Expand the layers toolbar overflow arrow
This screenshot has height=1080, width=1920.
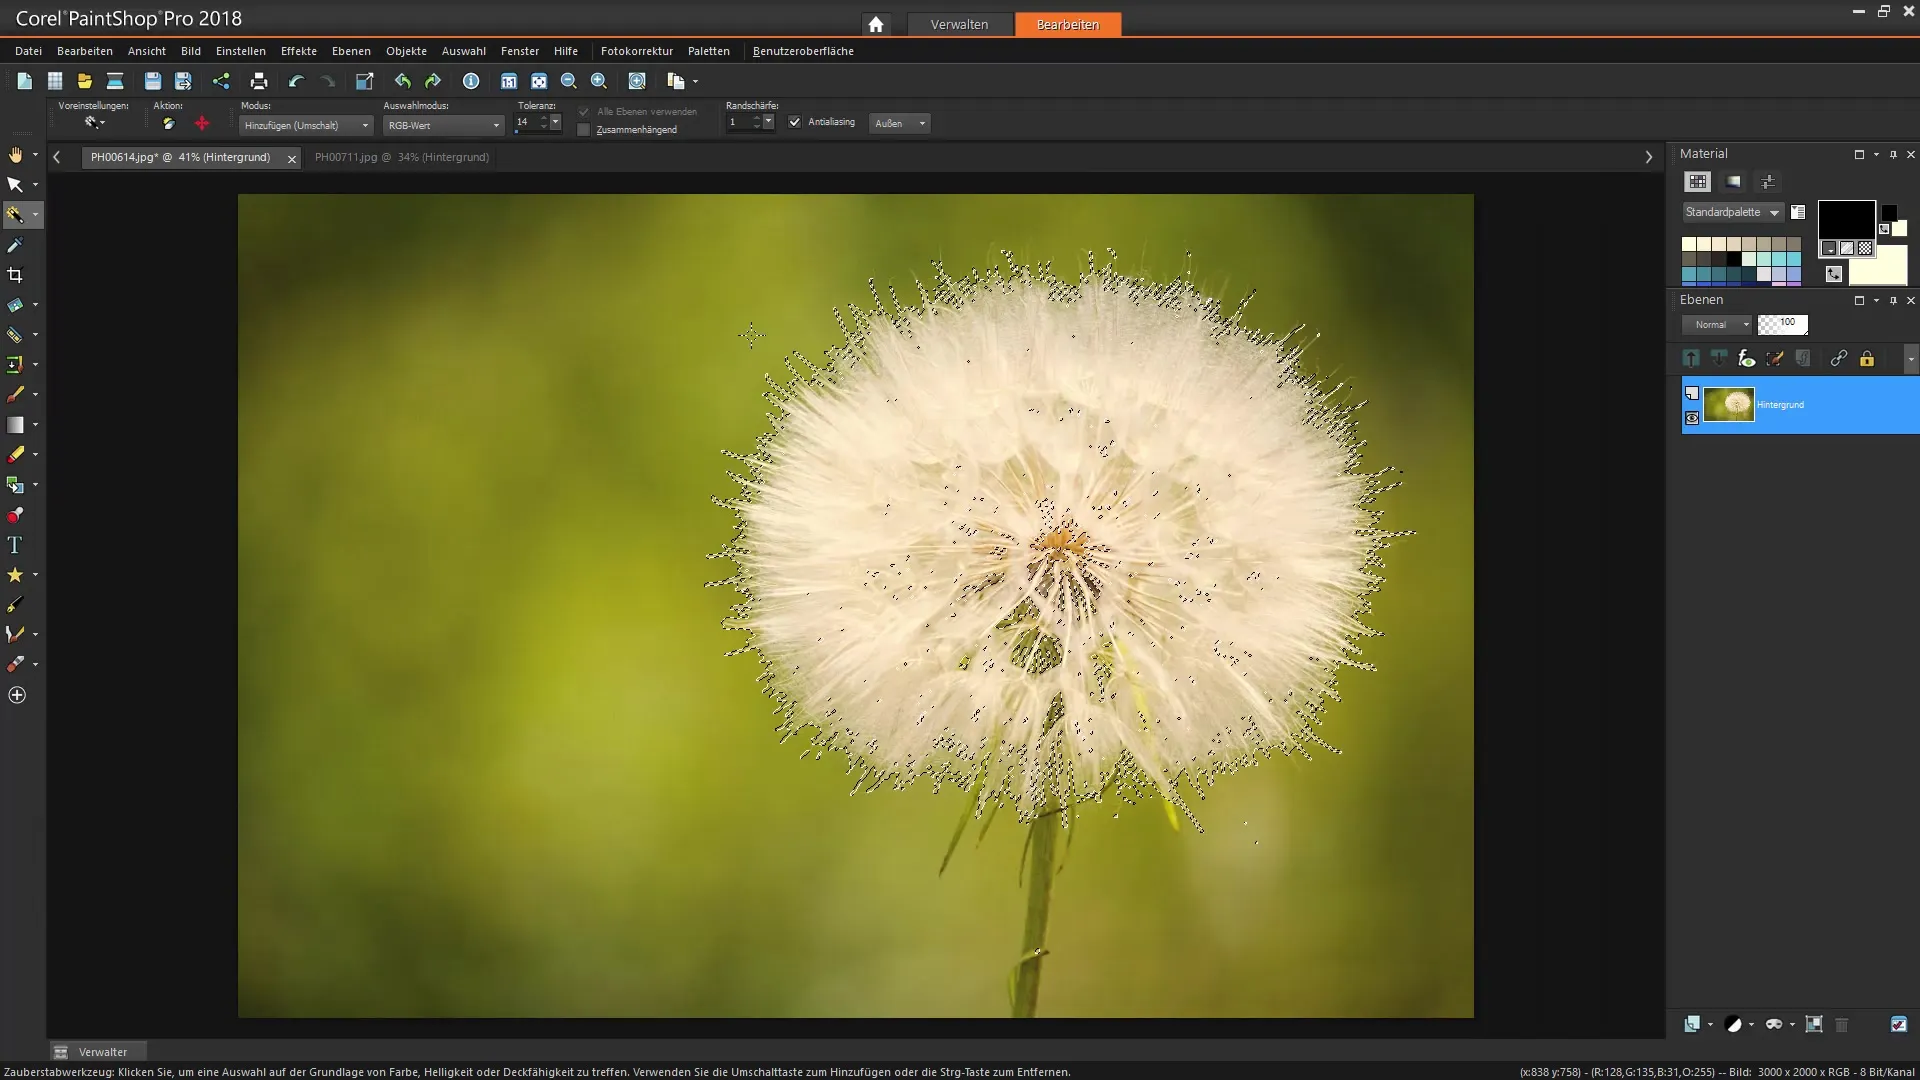(x=1911, y=359)
